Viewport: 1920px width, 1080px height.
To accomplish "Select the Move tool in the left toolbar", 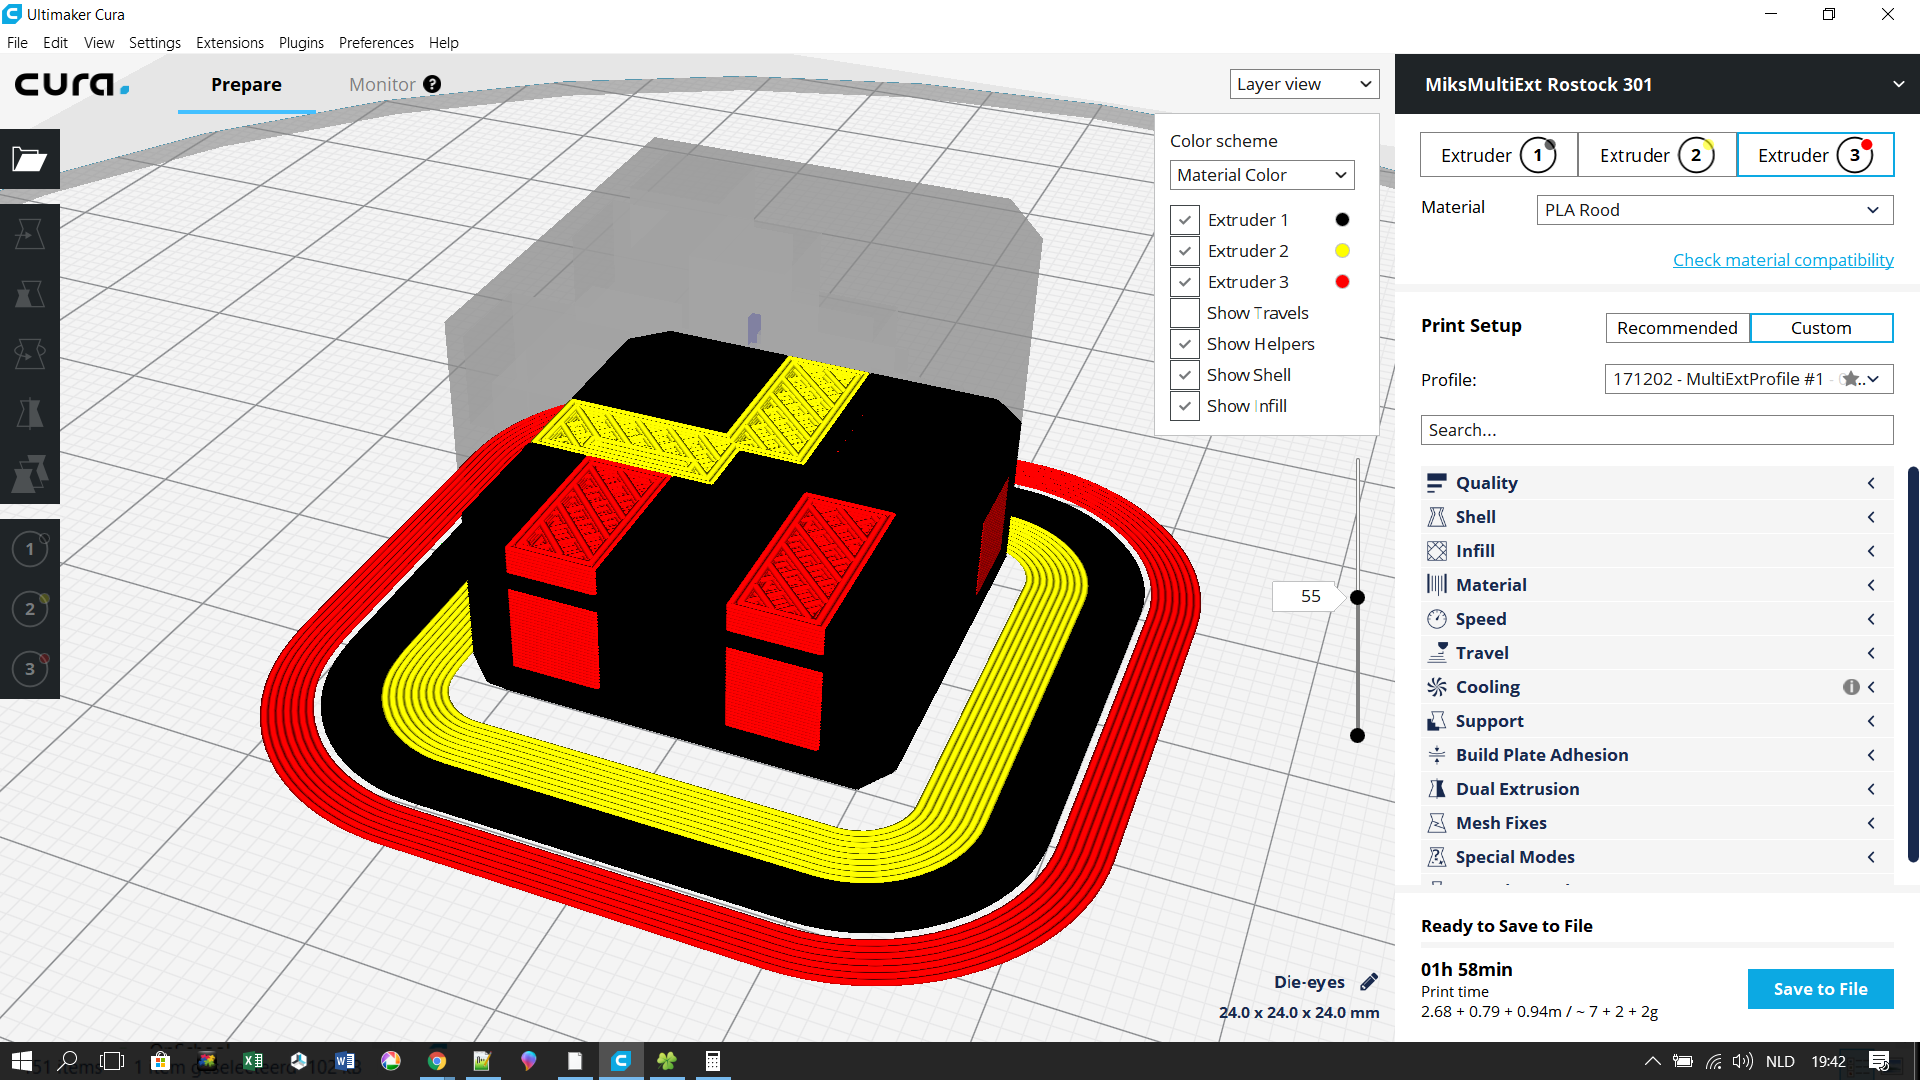I will tap(30, 234).
